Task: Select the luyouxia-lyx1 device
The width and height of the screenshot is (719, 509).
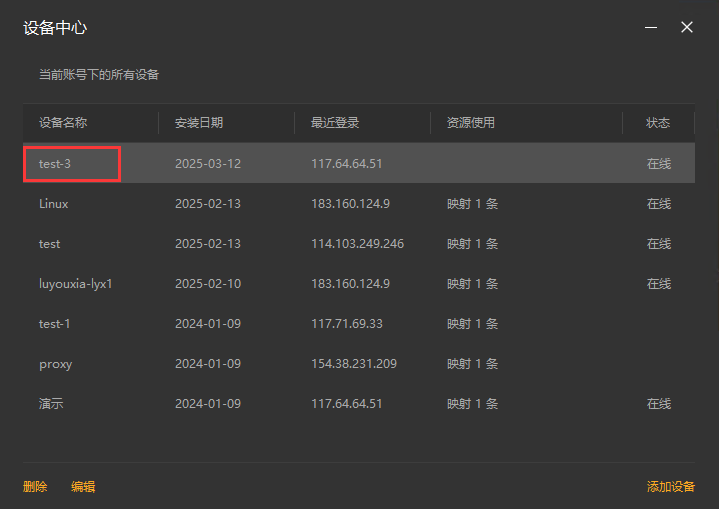Action: point(76,284)
